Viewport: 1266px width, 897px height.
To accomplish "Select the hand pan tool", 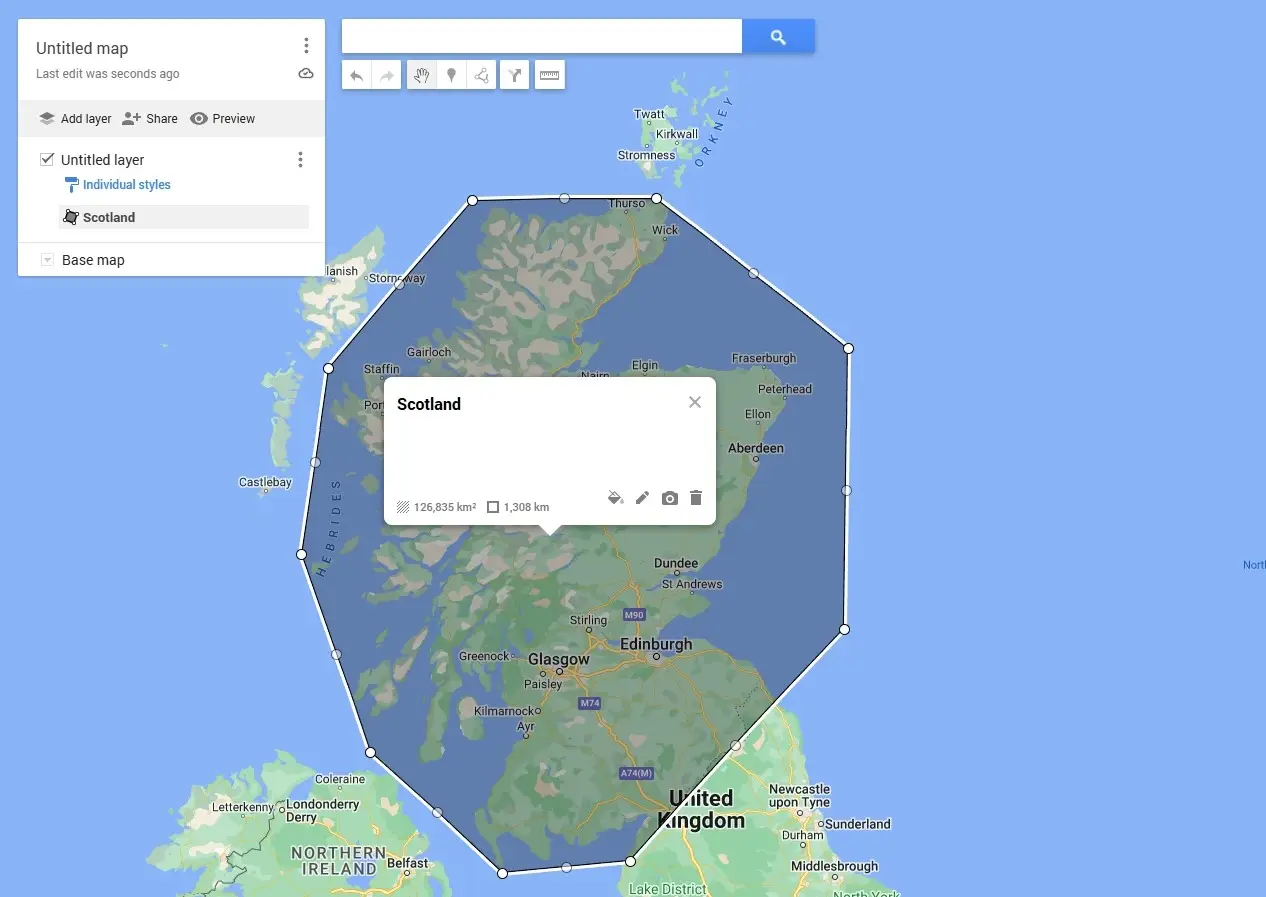I will 421,75.
